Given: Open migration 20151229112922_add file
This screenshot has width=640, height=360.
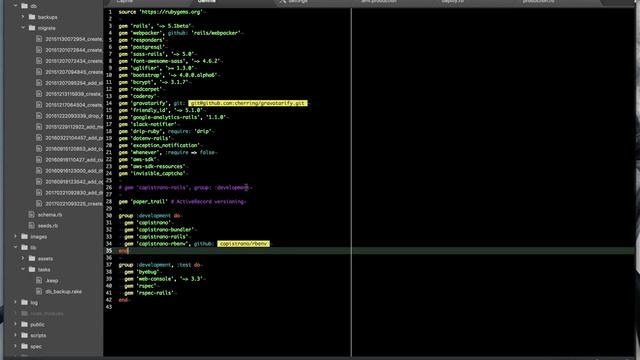Looking at the screenshot, I should (x=74, y=127).
